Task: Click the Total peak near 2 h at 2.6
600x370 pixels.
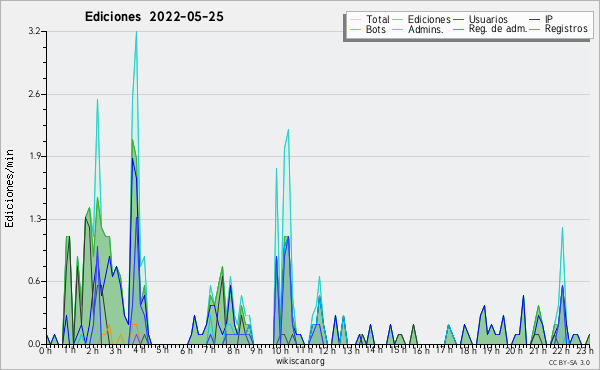Action: point(97,100)
